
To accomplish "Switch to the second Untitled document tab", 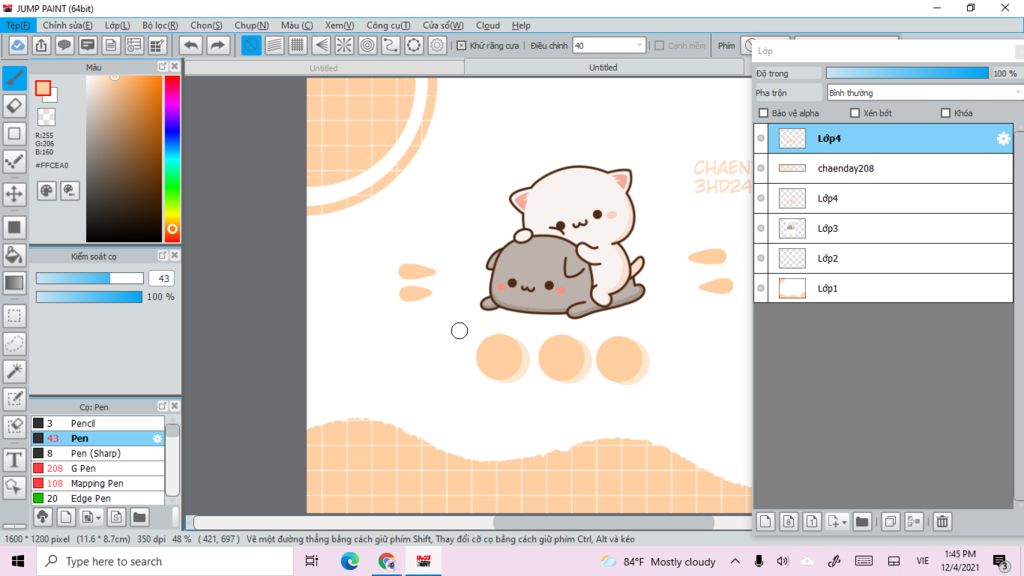I will click(x=603, y=67).
